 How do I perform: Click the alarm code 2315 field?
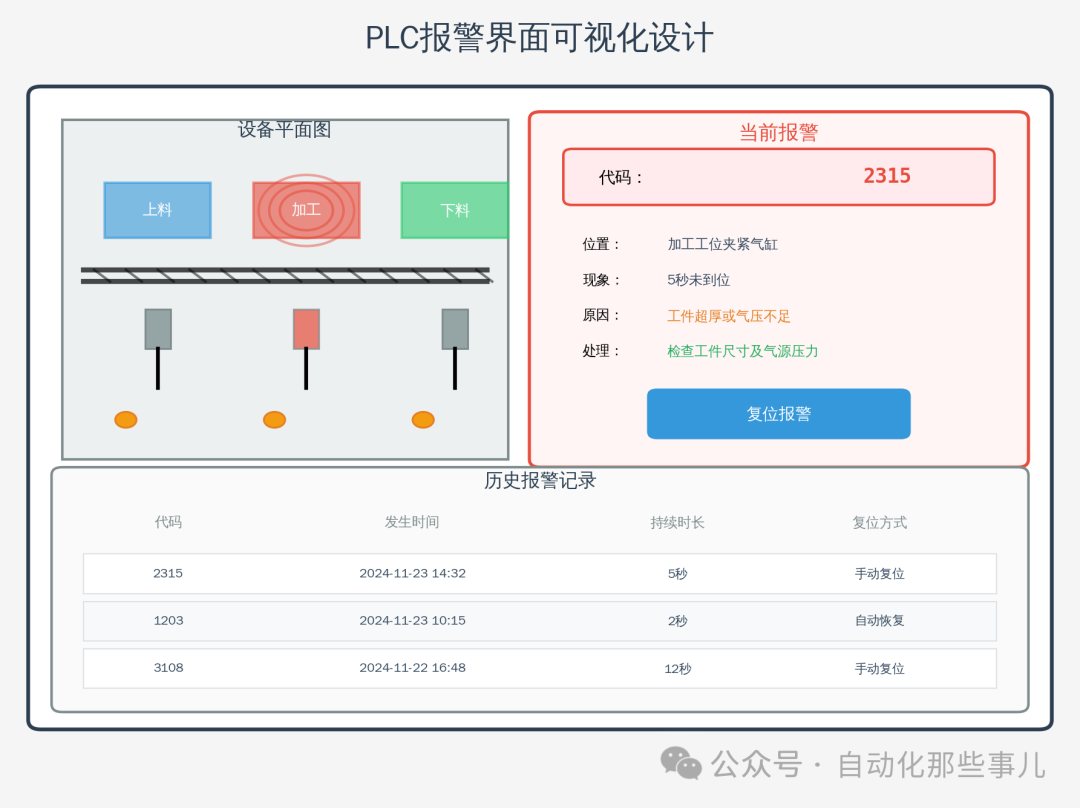coord(778,177)
